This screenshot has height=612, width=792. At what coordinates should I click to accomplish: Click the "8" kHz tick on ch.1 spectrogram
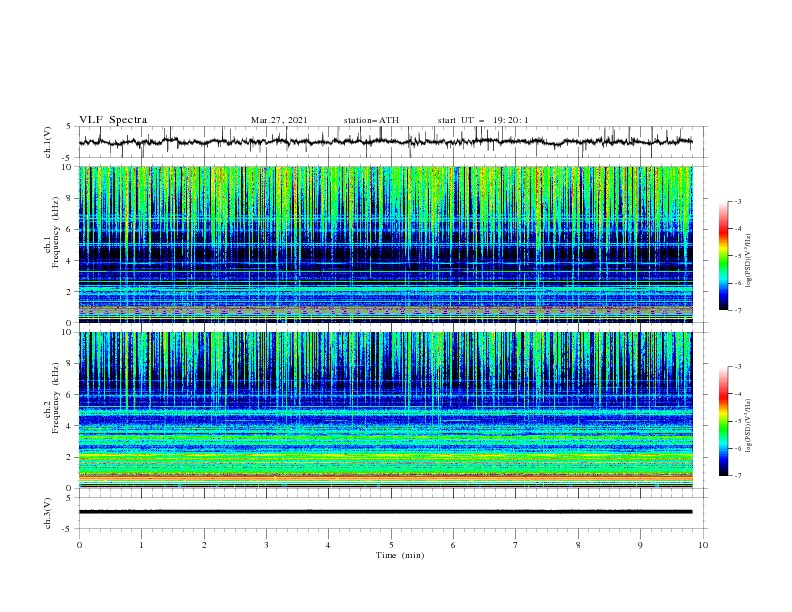pyautogui.click(x=70, y=198)
